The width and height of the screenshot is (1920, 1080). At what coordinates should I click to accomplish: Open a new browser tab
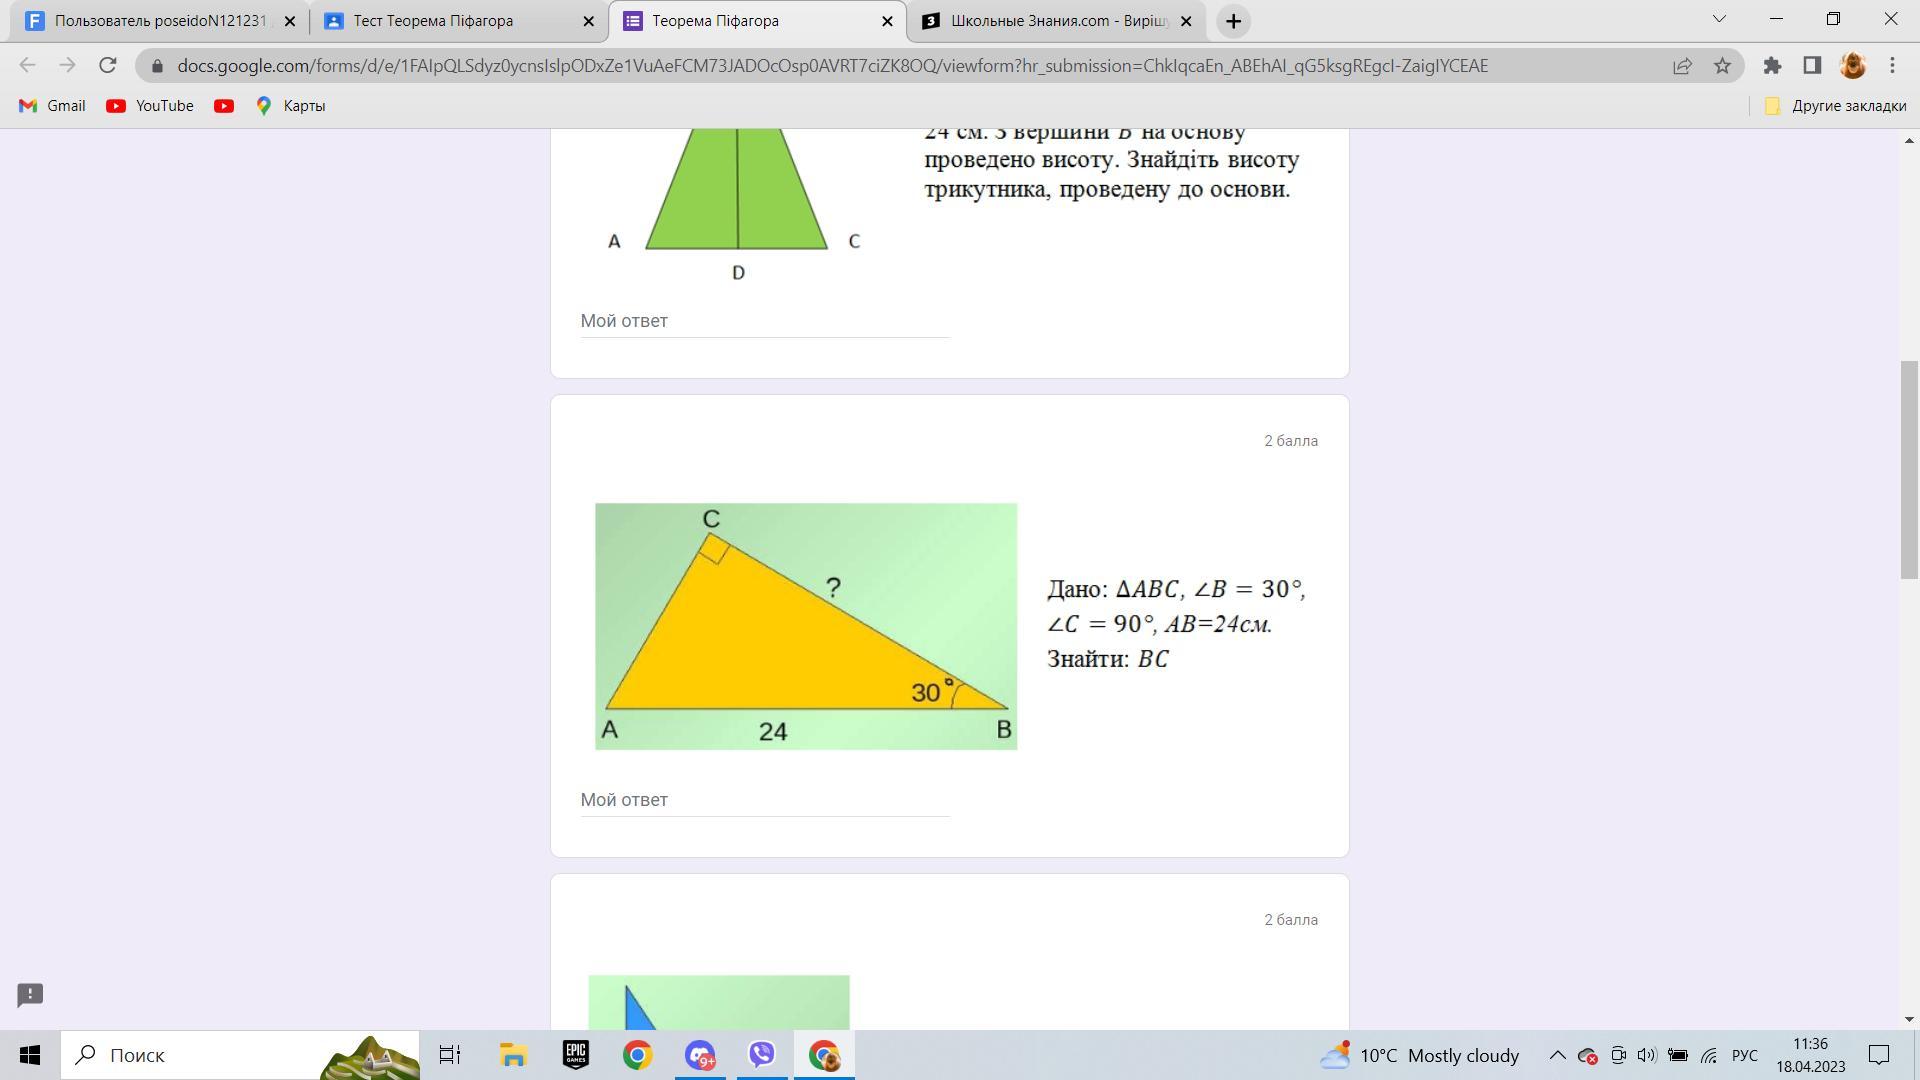pos(1233,21)
